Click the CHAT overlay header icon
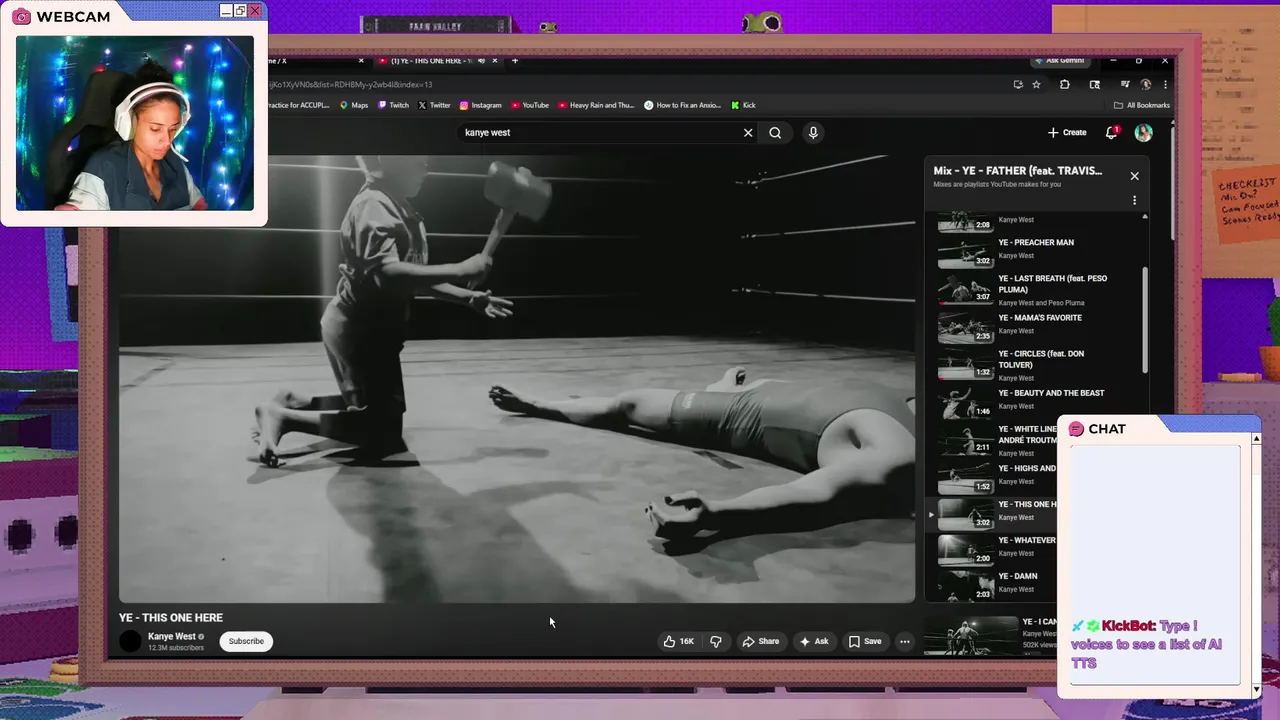 (1076, 429)
